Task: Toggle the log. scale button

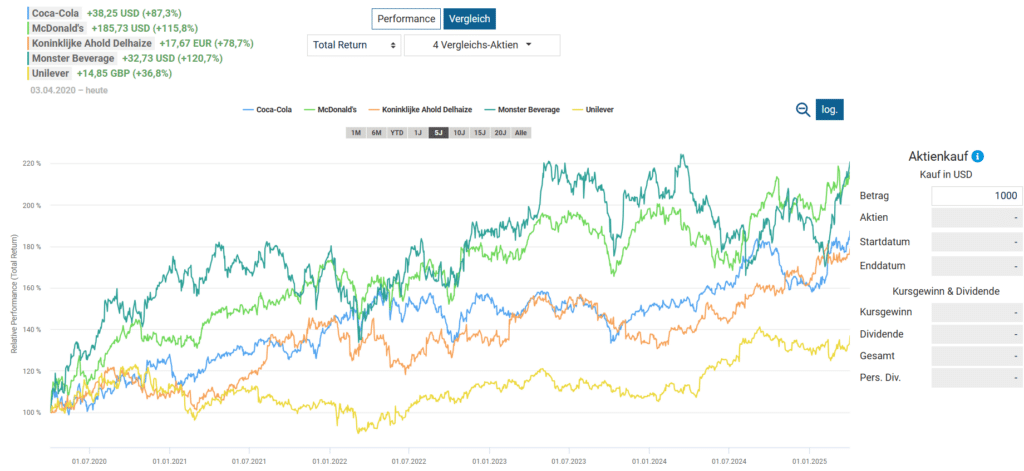Action: coord(829,109)
